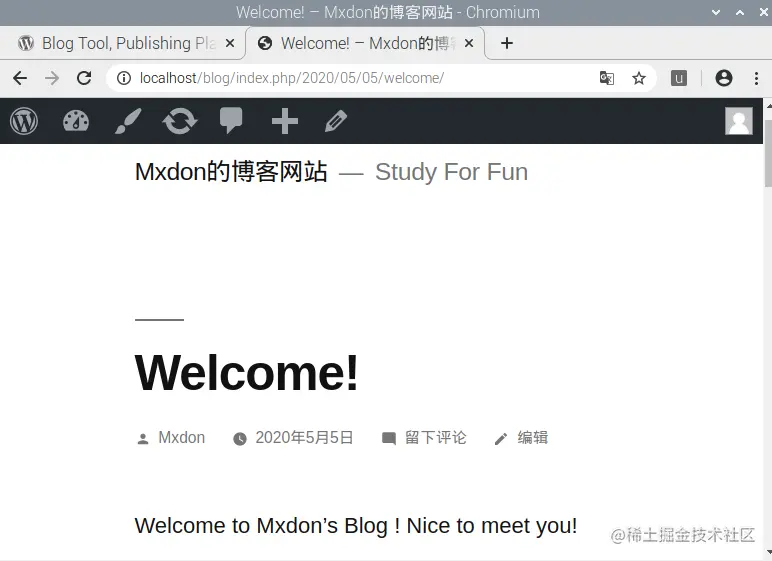Click the browser extension icon labeled U
The width and height of the screenshot is (772, 561).
pyautogui.click(x=678, y=78)
